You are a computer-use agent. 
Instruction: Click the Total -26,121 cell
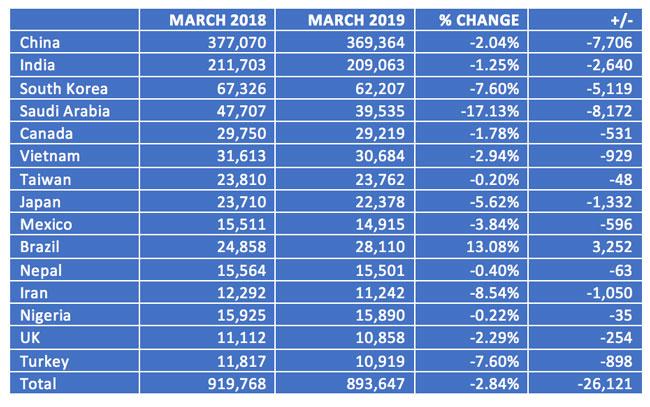585,383
